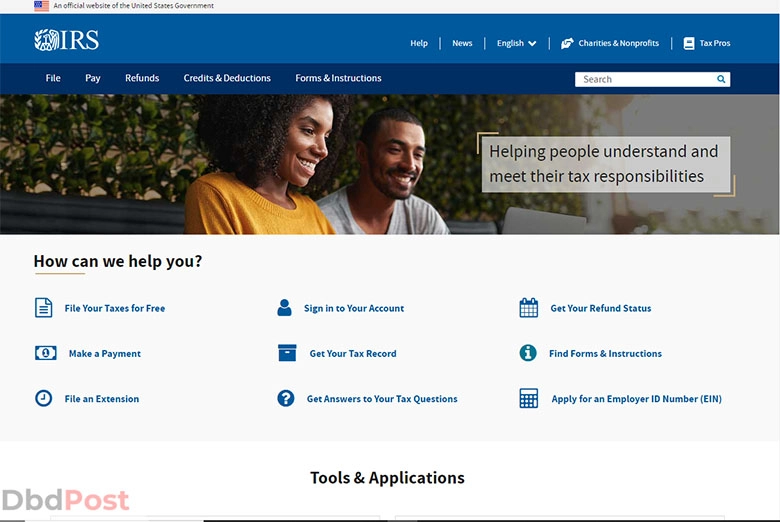
Task: Open the Forms & Instructions menu
Action: 338,78
